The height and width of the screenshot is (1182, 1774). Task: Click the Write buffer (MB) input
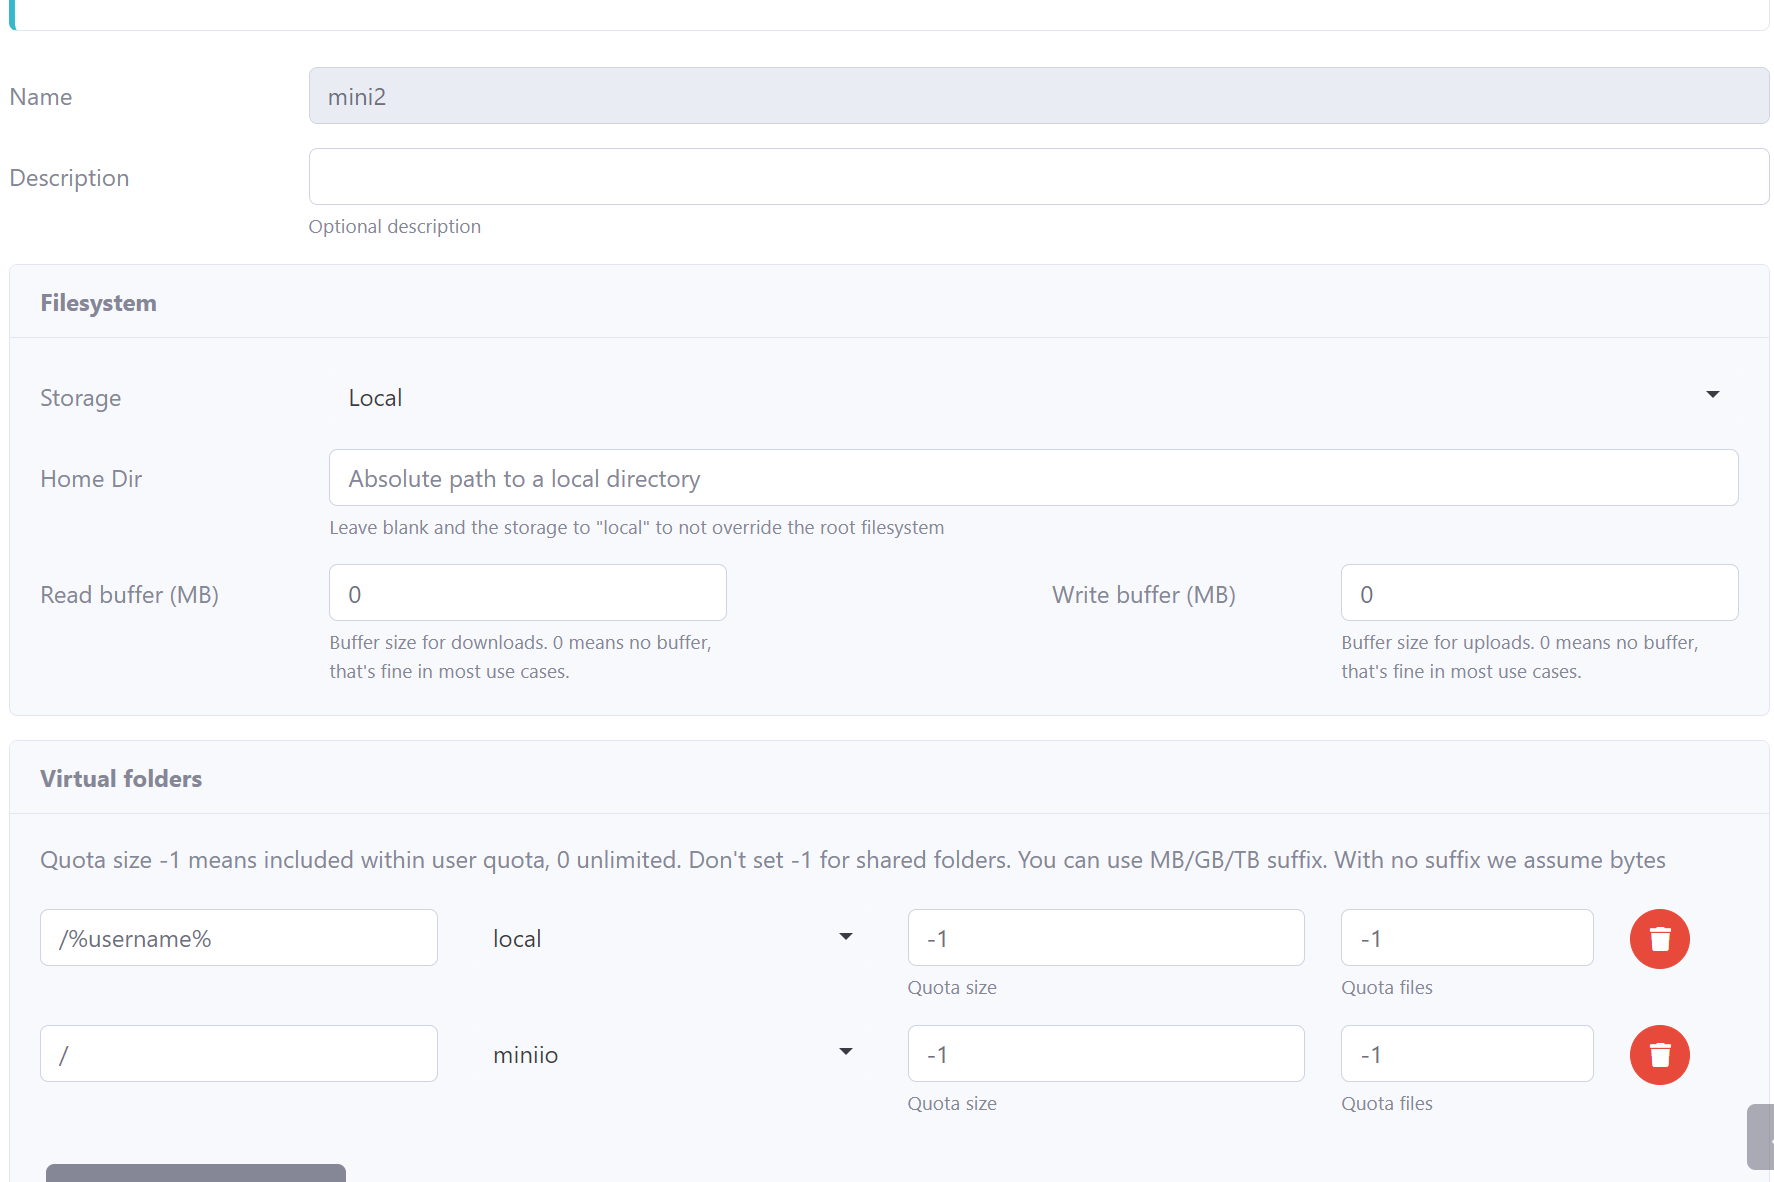[x=1539, y=593]
